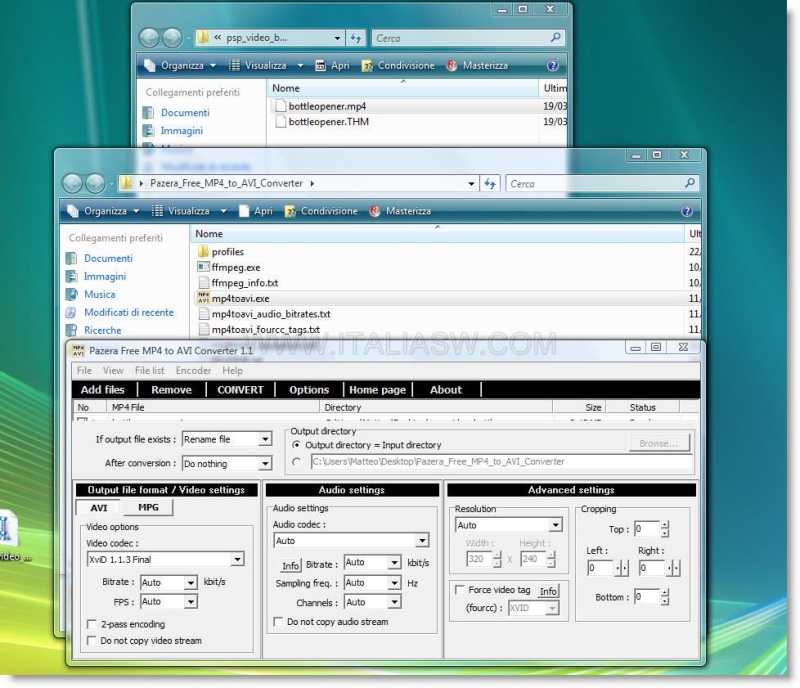Click forward arrow in Pazera folder window
Image resolution: width=800 pixels, height=688 pixels.
coord(95,183)
